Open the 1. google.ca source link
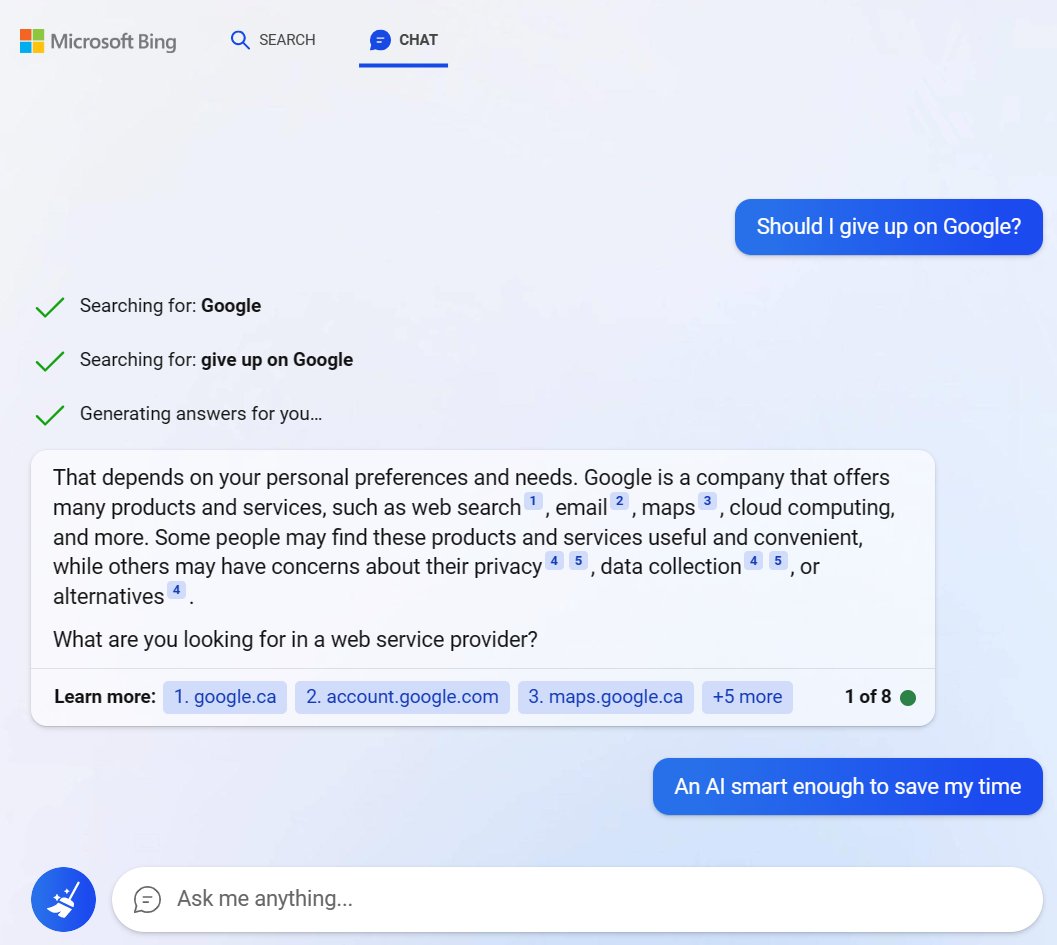Viewport: 1057px width, 945px height. click(x=225, y=697)
